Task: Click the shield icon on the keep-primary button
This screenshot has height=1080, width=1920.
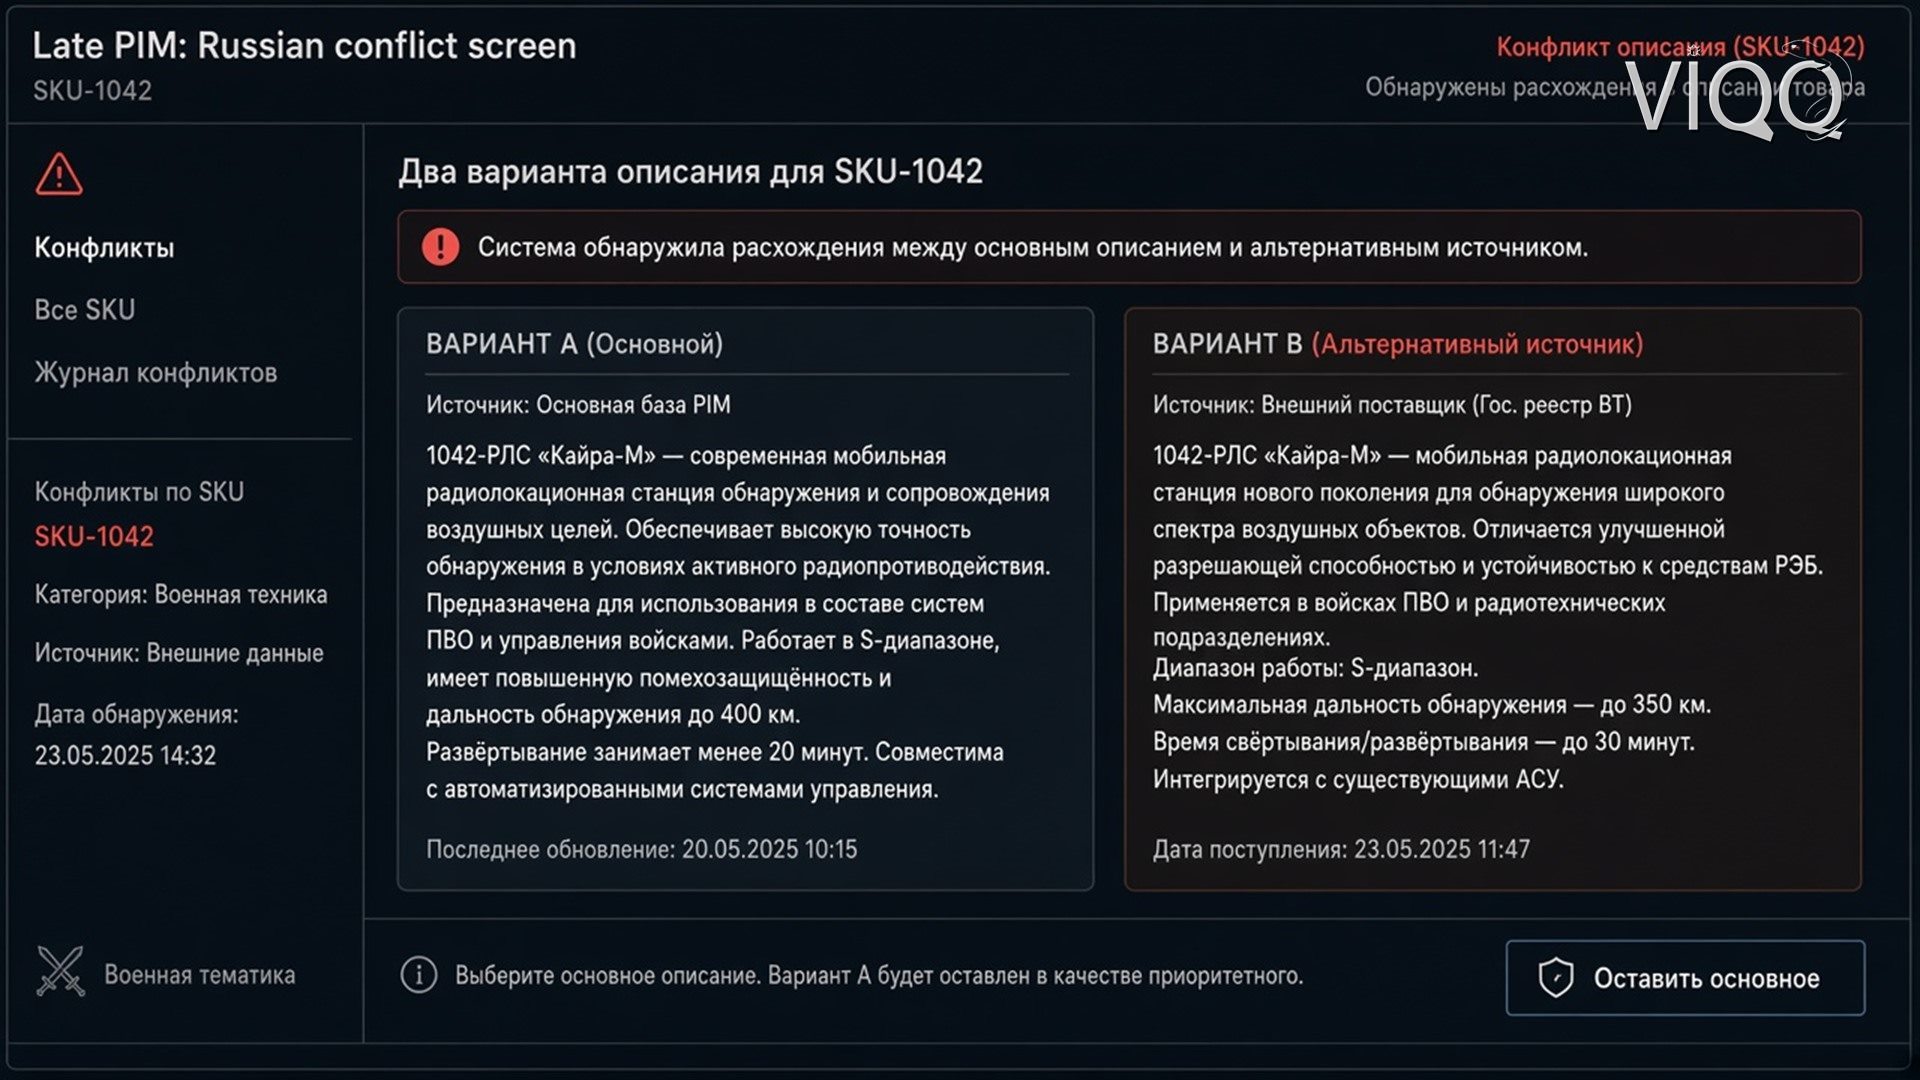Action: [1556, 978]
